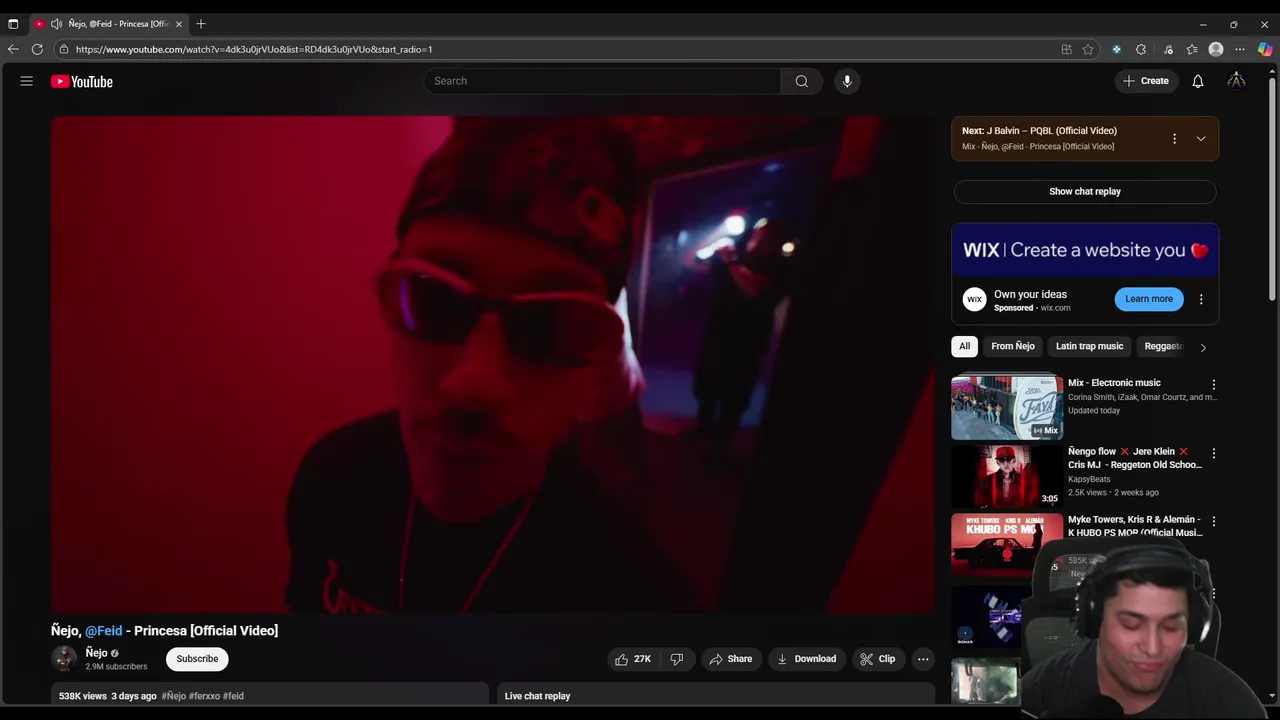Open the playlist panel three-dot menu
The width and height of the screenshot is (1280, 720).
tap(1174, 139)
